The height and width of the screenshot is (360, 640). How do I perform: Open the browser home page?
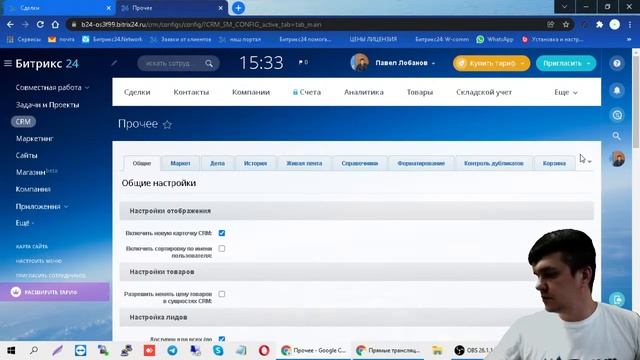55,24
